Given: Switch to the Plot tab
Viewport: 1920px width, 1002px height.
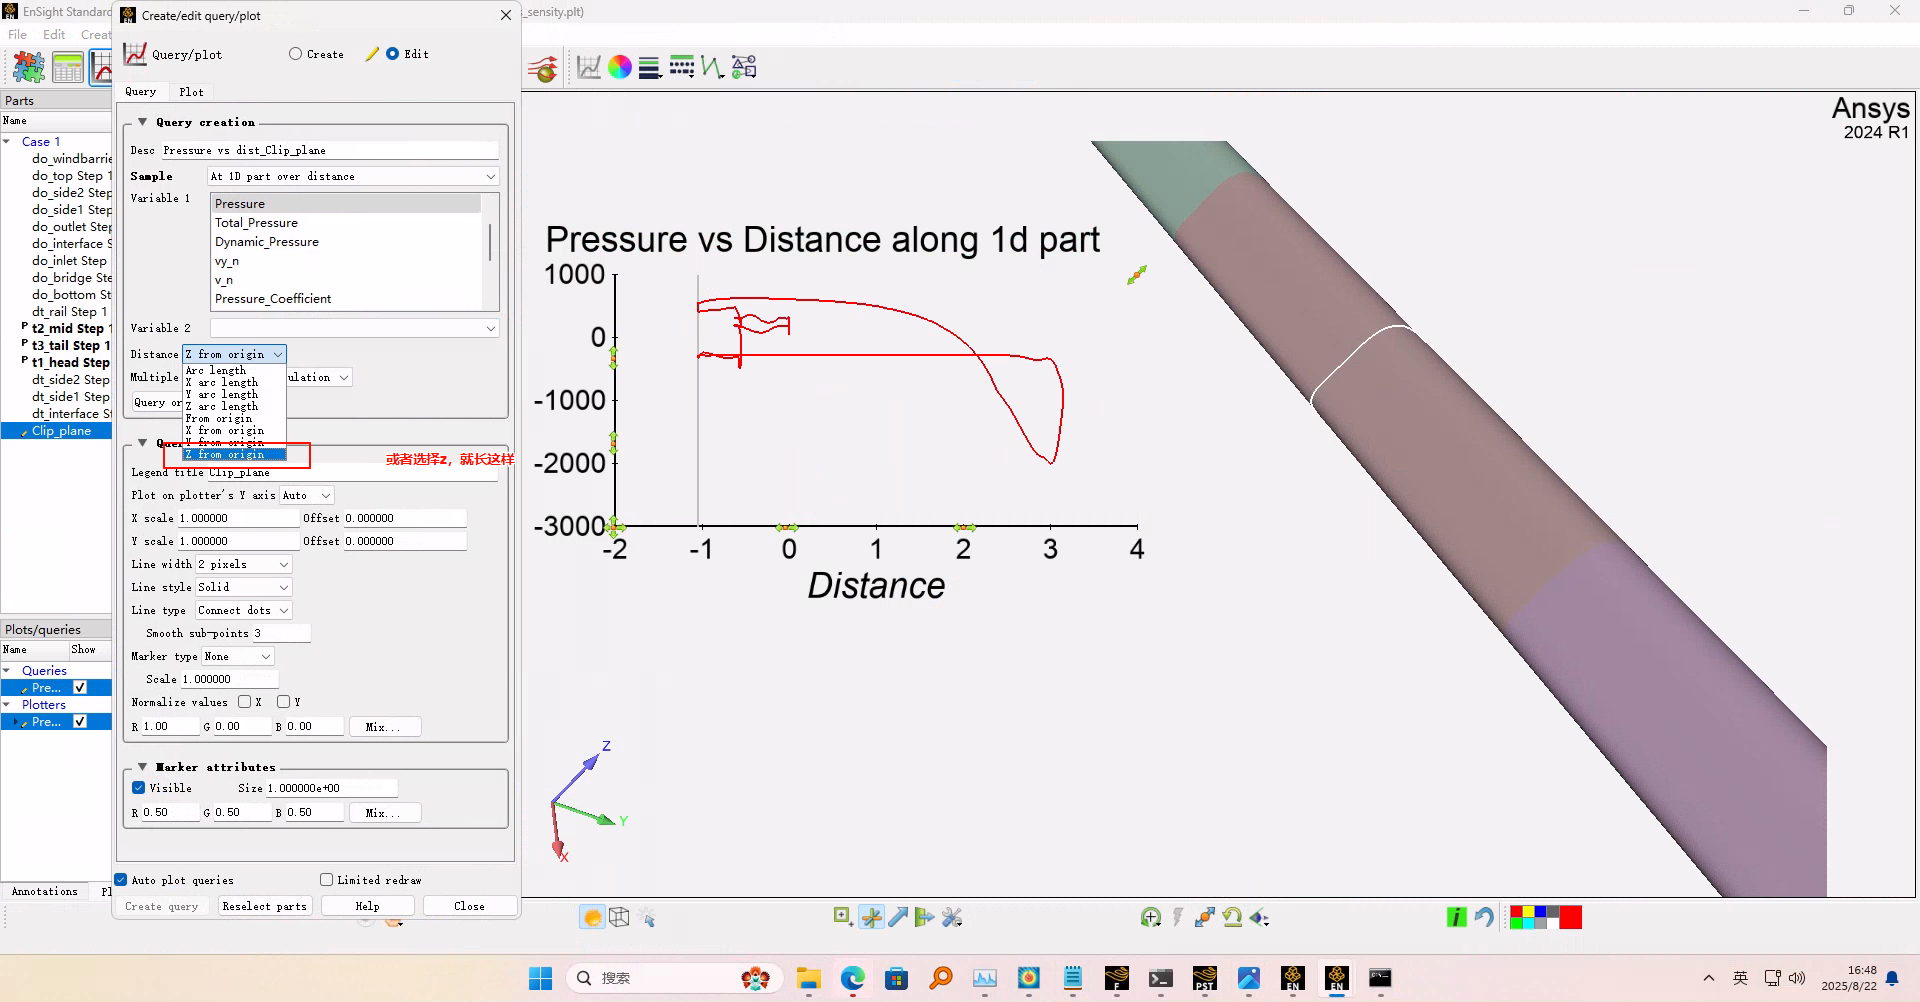Looking at the screenshot, I should click(191, 92).
